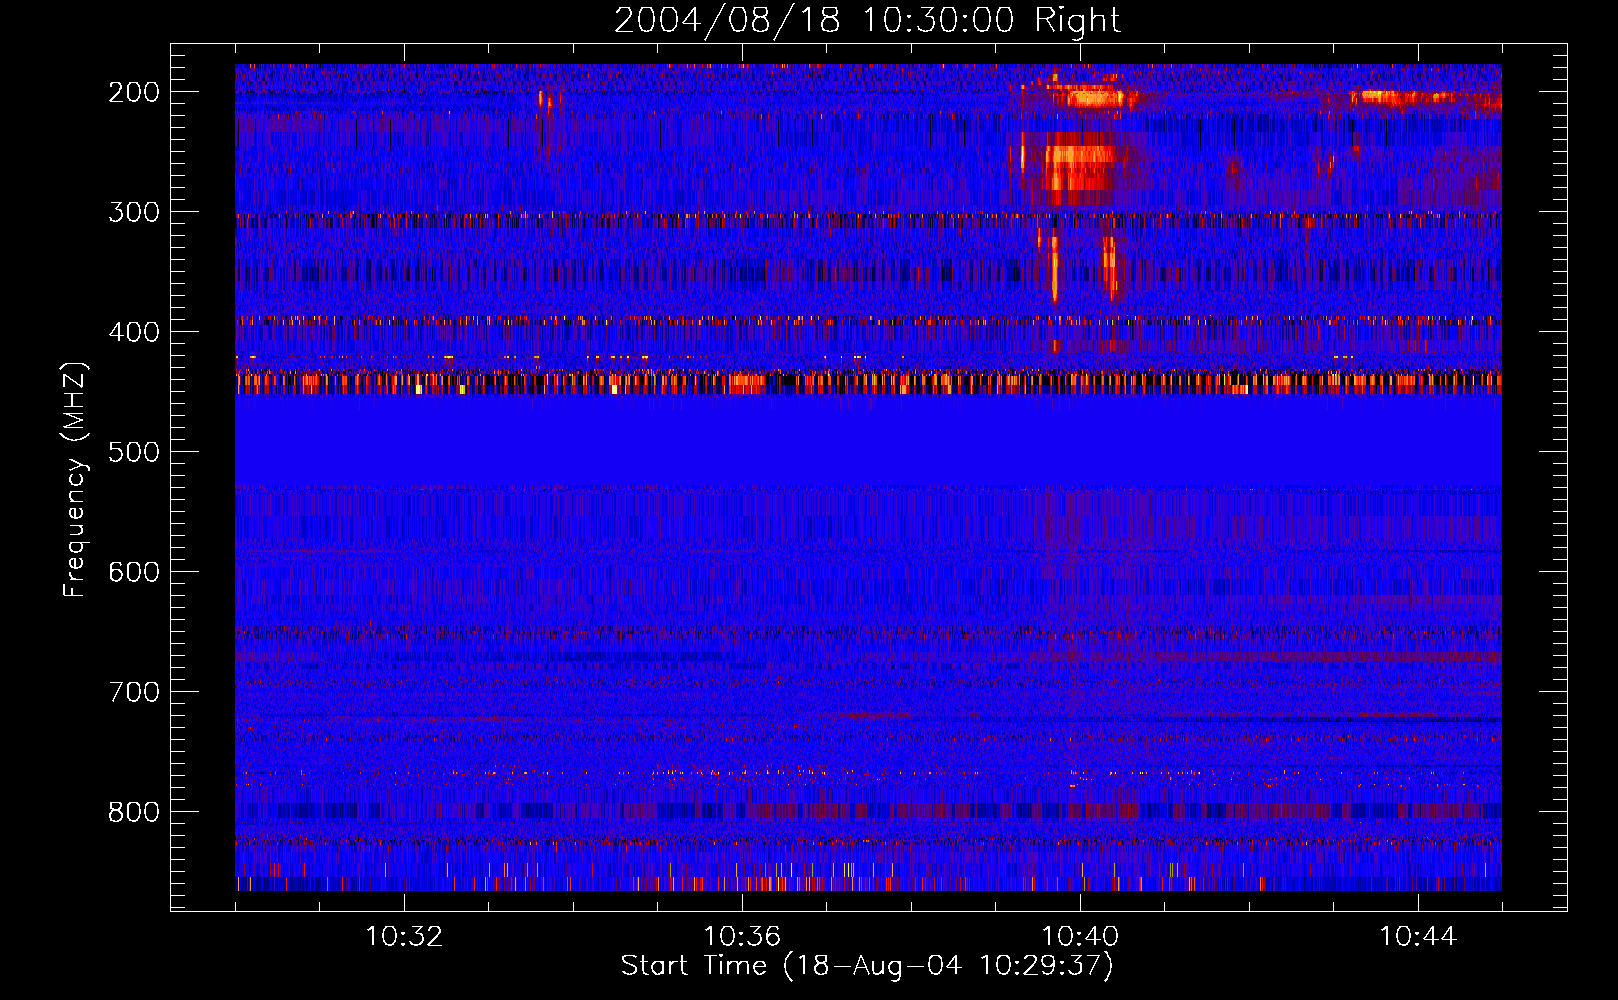Click the 10:40 time tick label
Viewport: 1618px width, 1000px height.
click(1080, 937)
